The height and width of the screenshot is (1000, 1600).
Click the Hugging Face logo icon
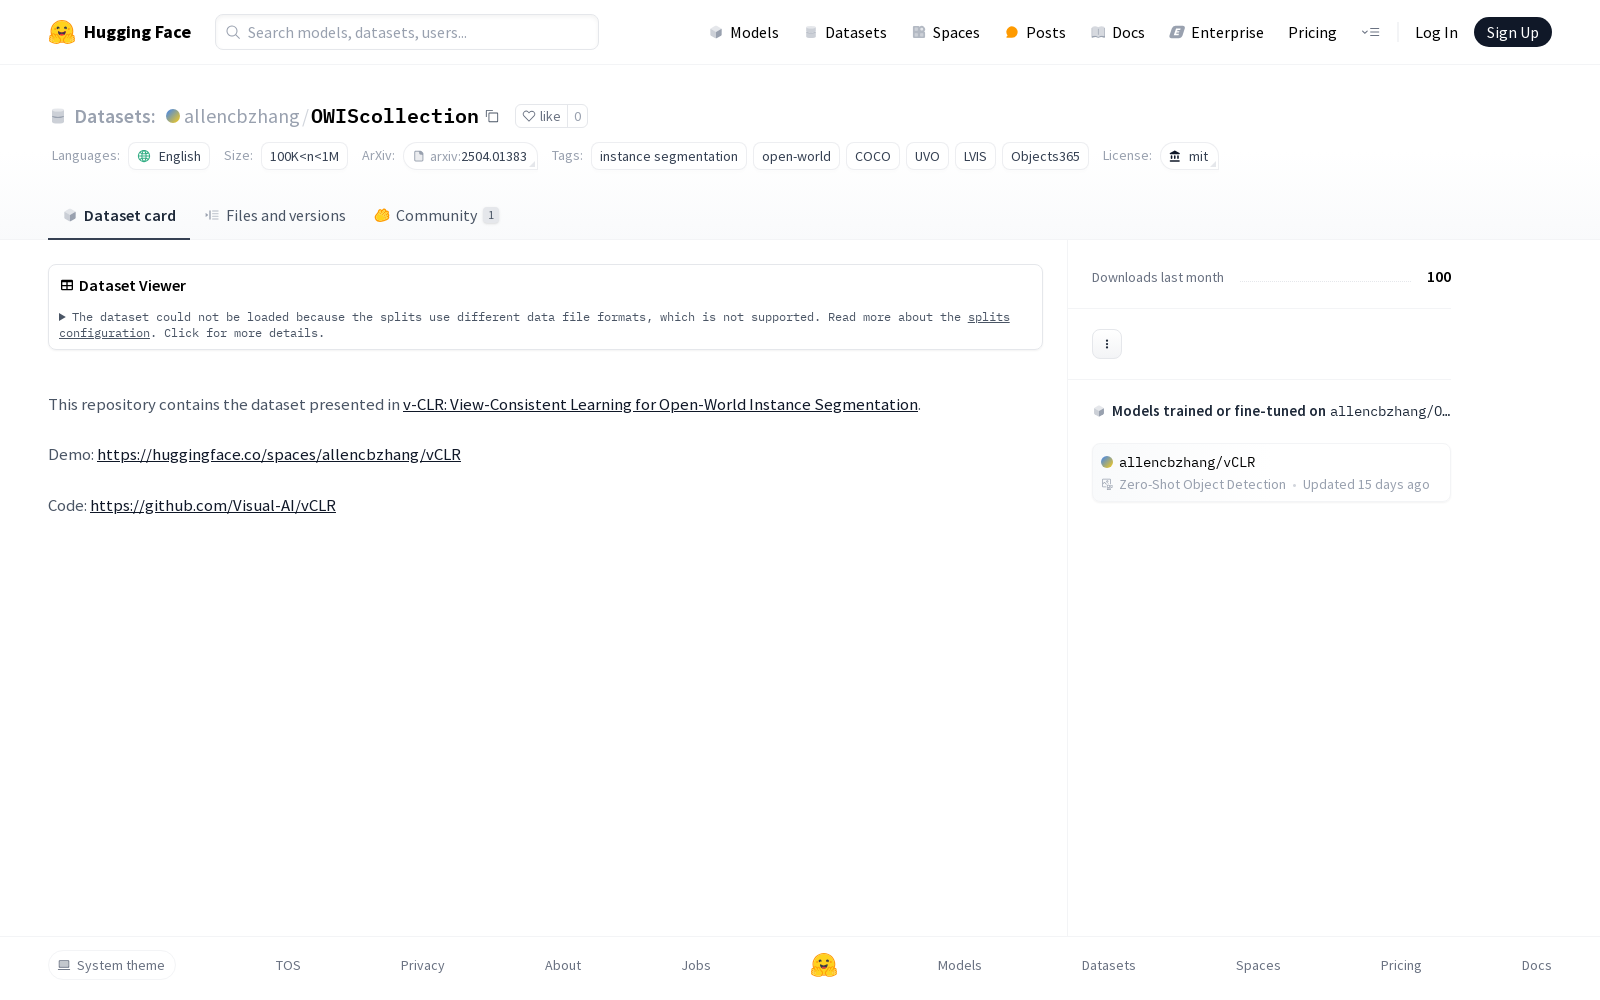click(x=62, y=32)
